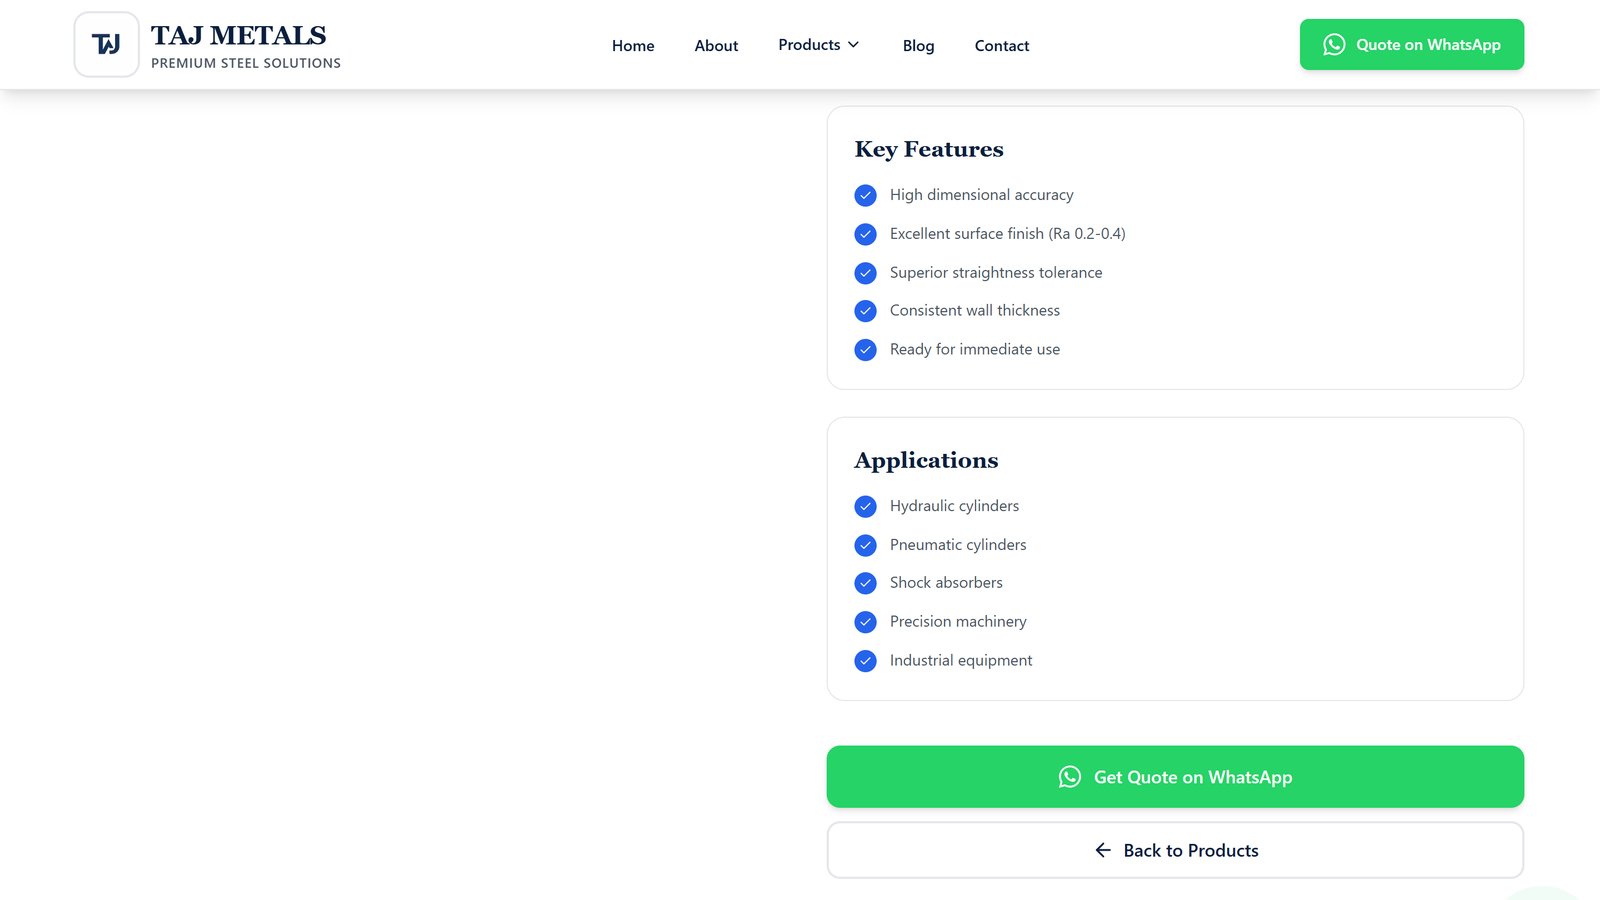The height and width of the screenshot is (900, 1600).
Task: Click checkmark icon next to Excellent surface finish
Action: point(866,234)
